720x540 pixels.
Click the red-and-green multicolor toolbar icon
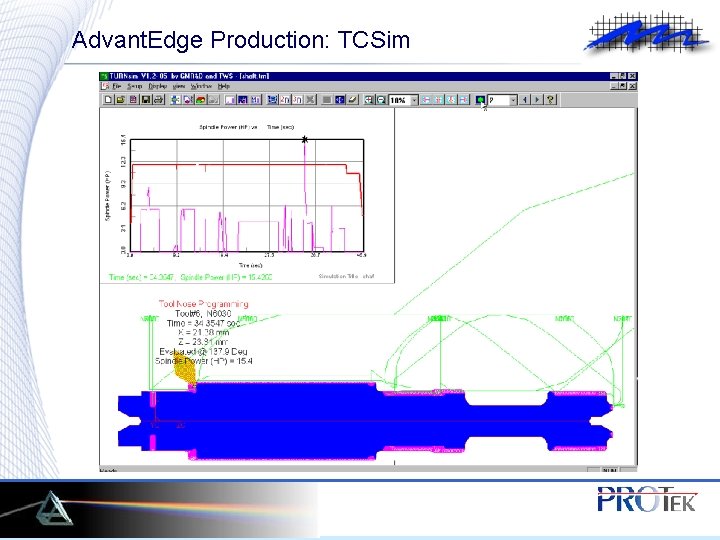[201, 100]
